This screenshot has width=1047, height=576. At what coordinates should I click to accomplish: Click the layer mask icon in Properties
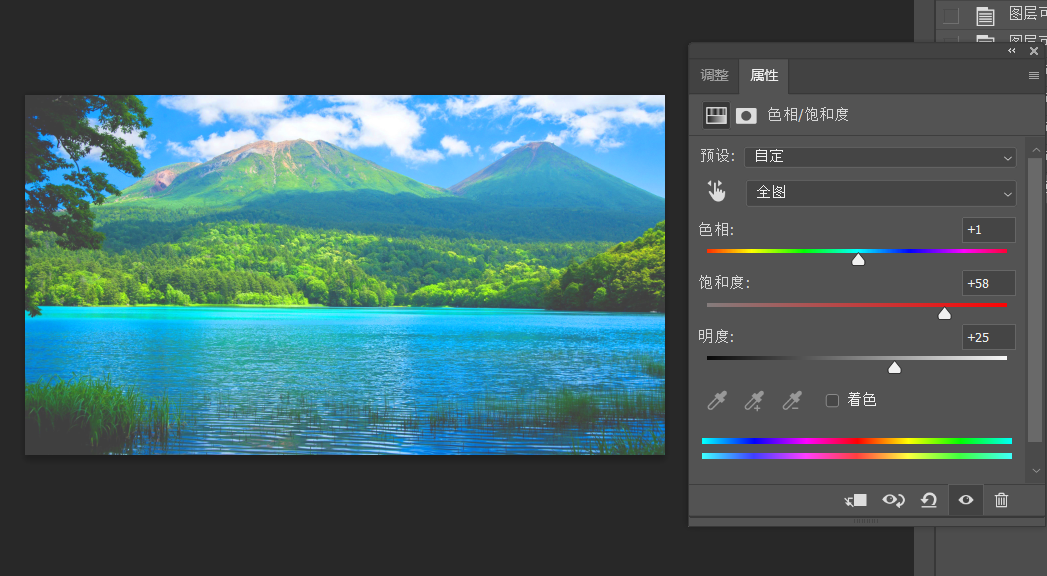(x=746, y=116)
